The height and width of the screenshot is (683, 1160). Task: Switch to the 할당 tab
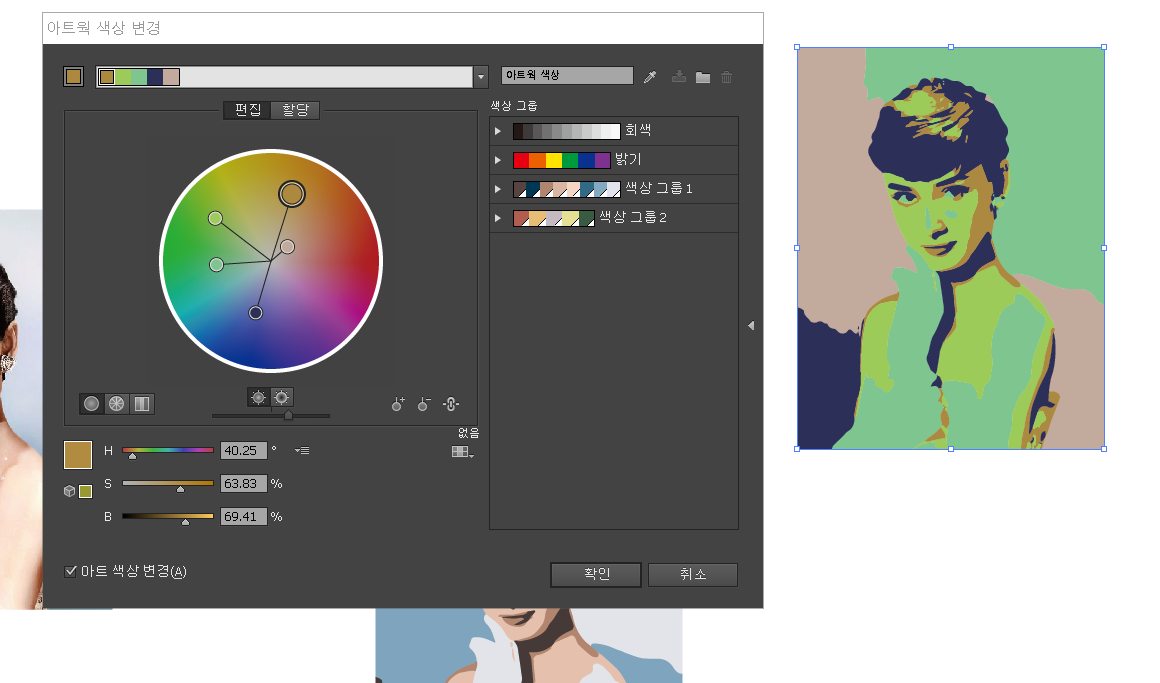point(295,110)
